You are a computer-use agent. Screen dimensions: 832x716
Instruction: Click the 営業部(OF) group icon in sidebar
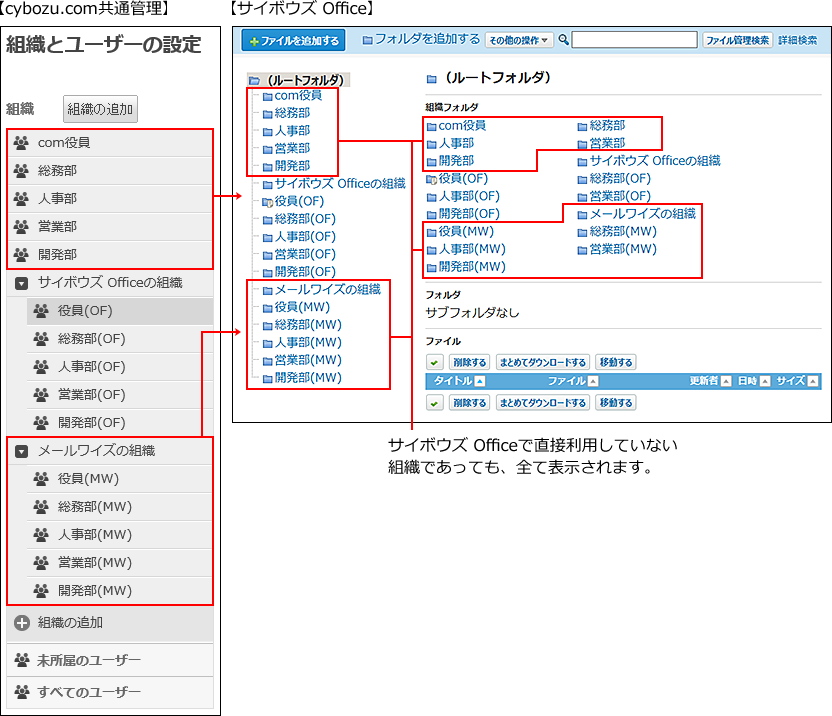[41, 395]
